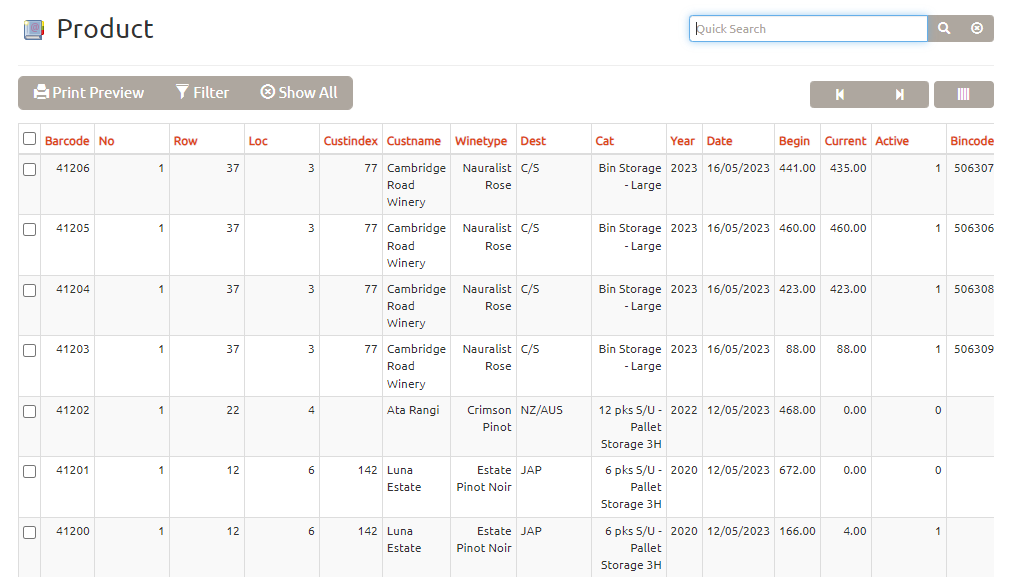Open Print Preview
The width and height of the screenshot is (1014, 577).
[x=89, y=93]
